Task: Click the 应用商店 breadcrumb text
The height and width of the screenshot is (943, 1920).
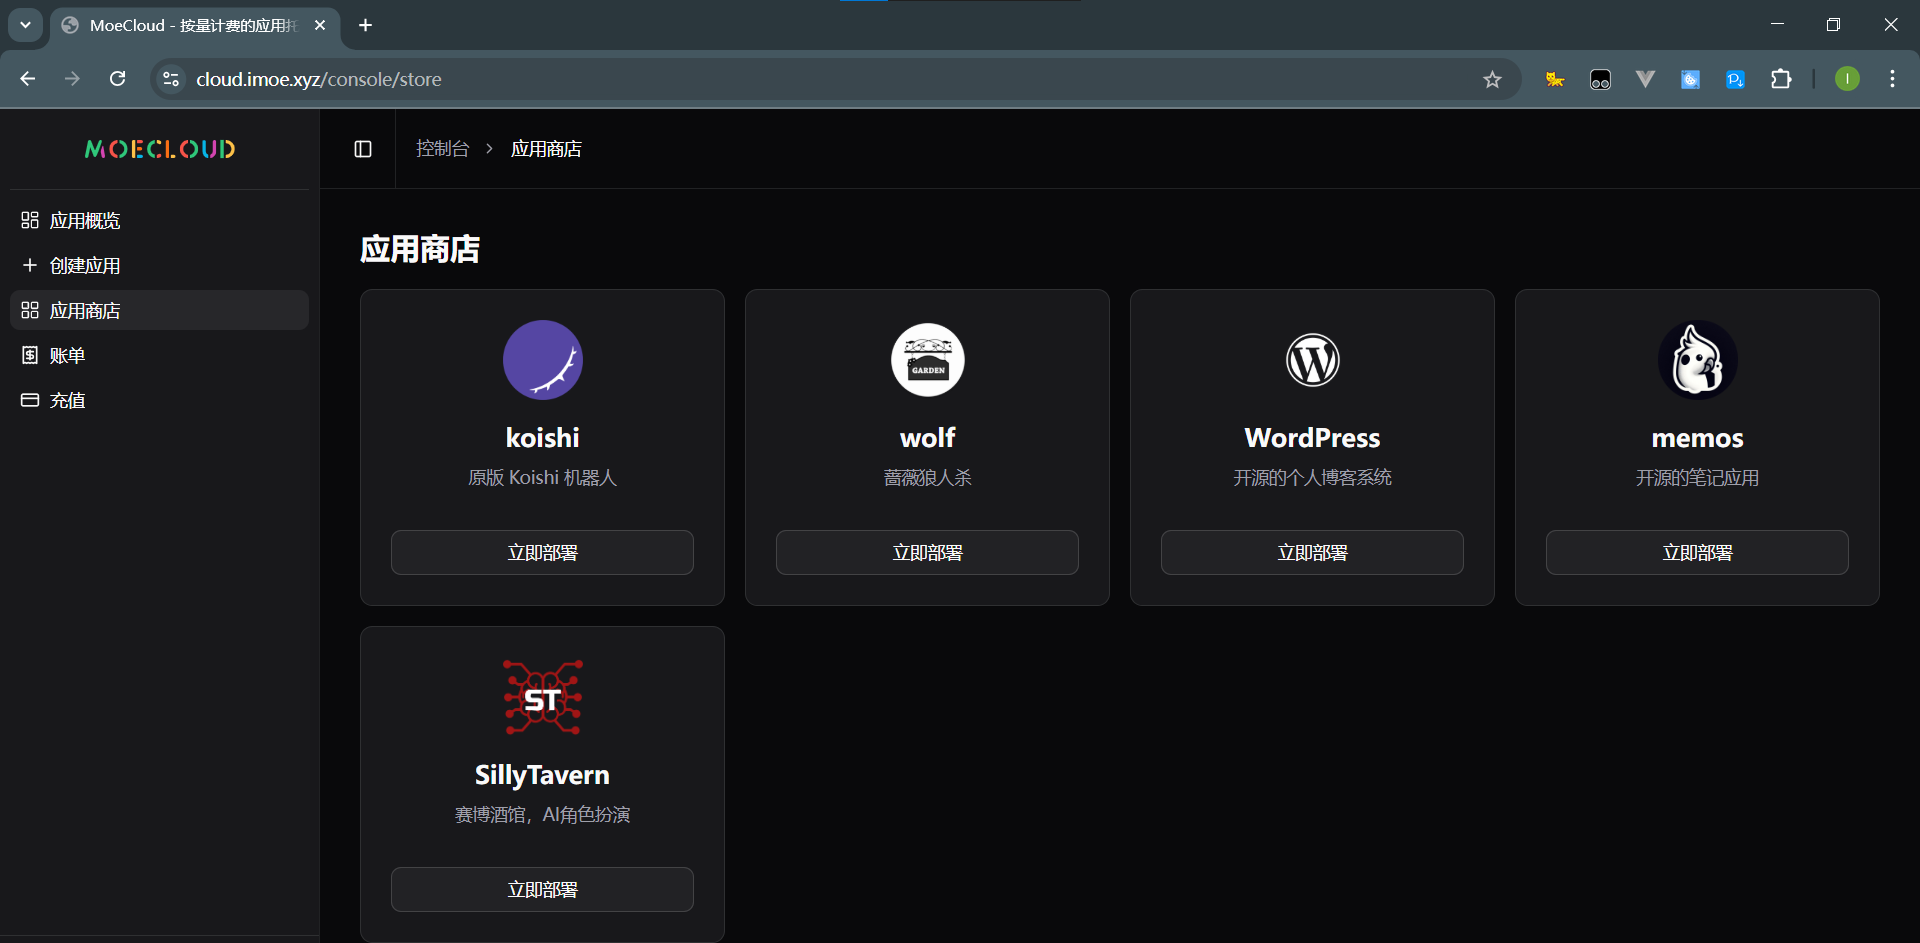Action: coord(546,149)
